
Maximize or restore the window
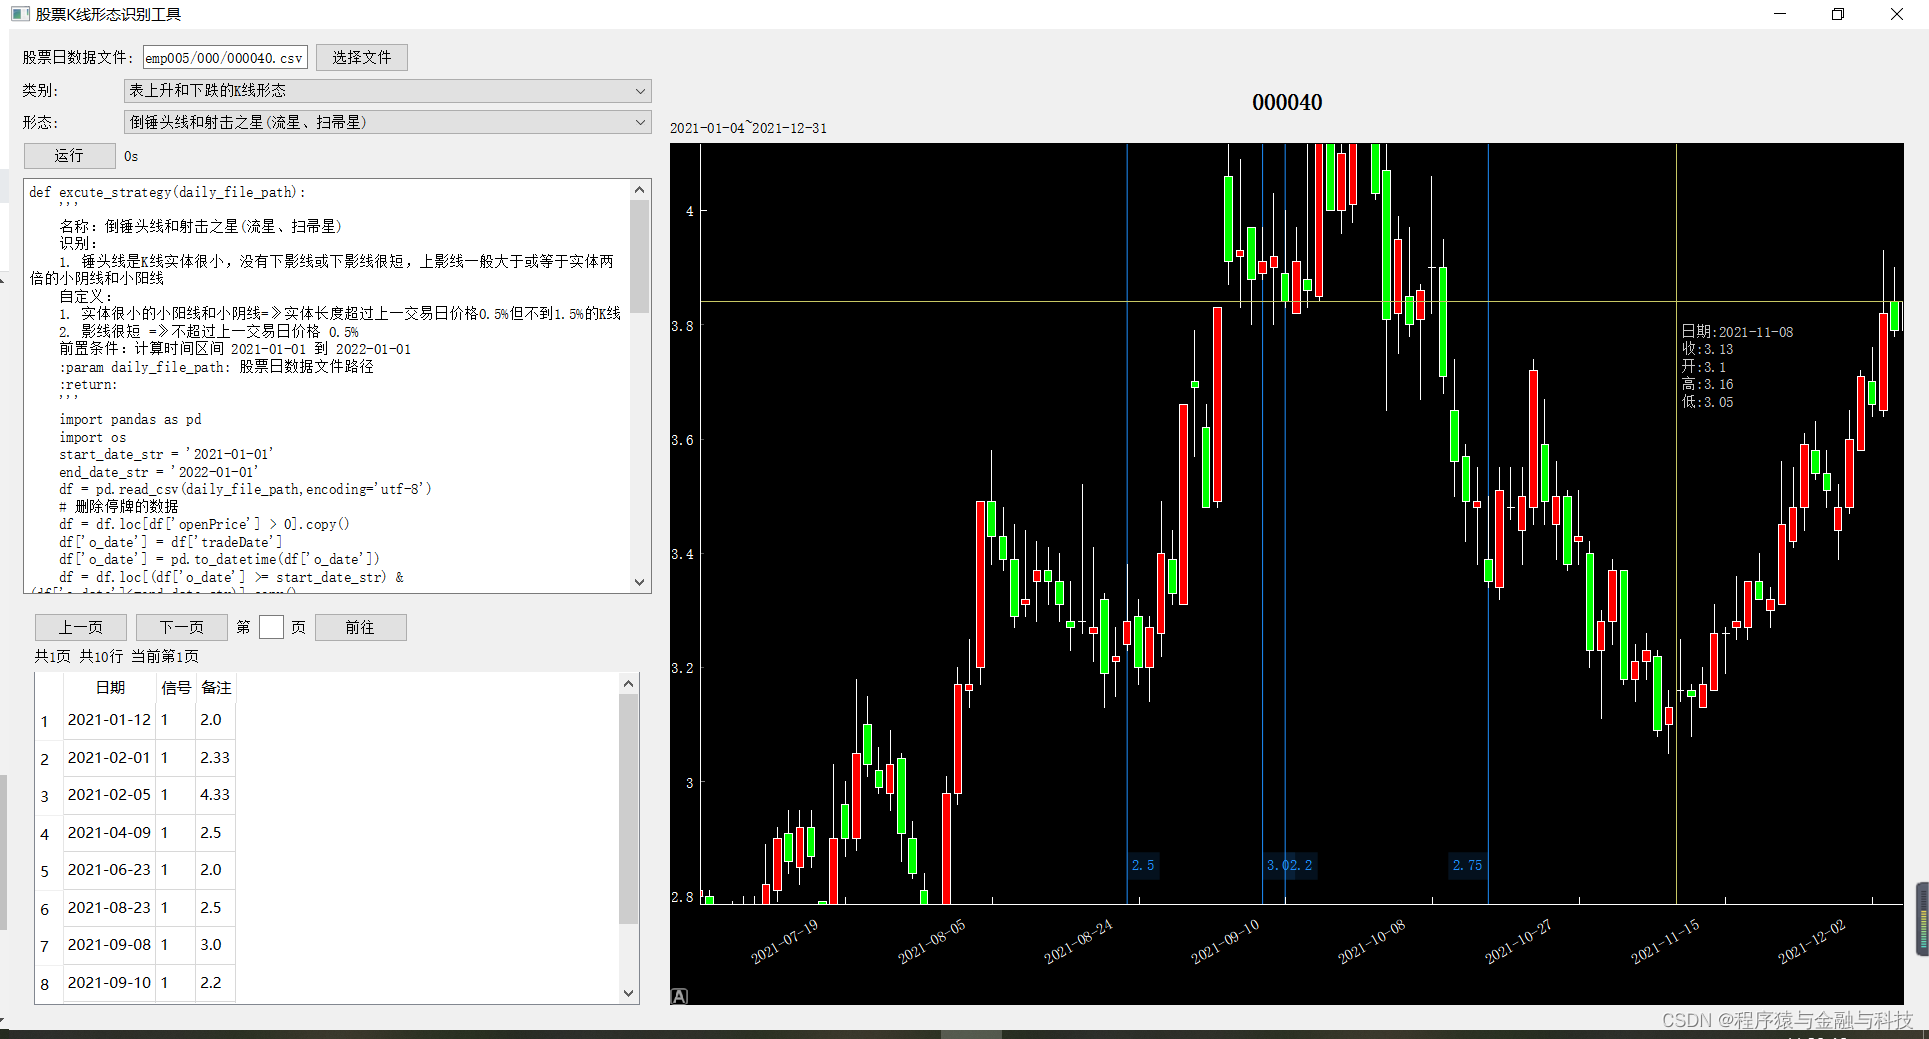[x=1838, y=14]
